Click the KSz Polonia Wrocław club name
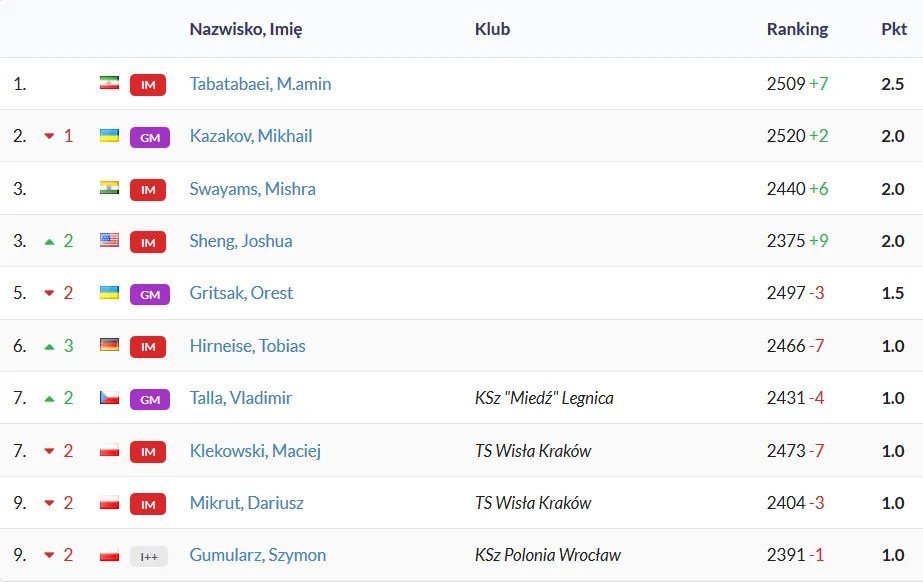This screenshot has width=923, height=582. [547, 555]
